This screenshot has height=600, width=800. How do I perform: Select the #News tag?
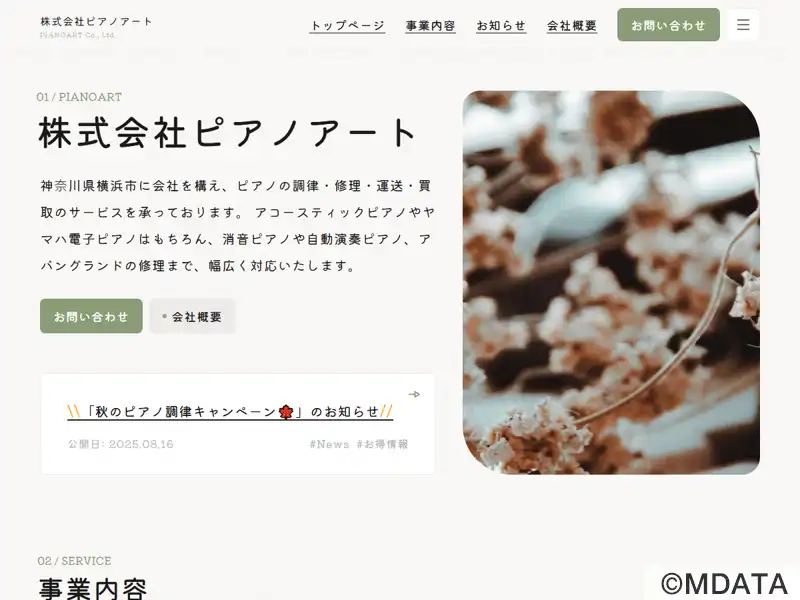coord(329,444)
